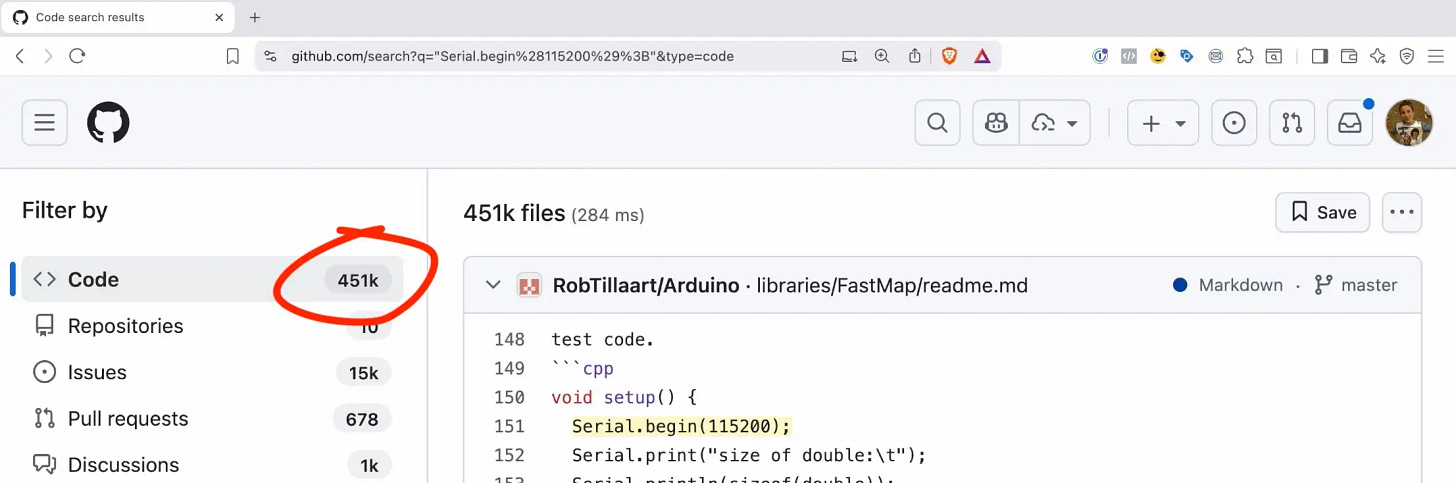The height and width of the screenshot is (483, 1456).
Task: Open Brave Rewards triangle icon
Action: pos(982,56)
